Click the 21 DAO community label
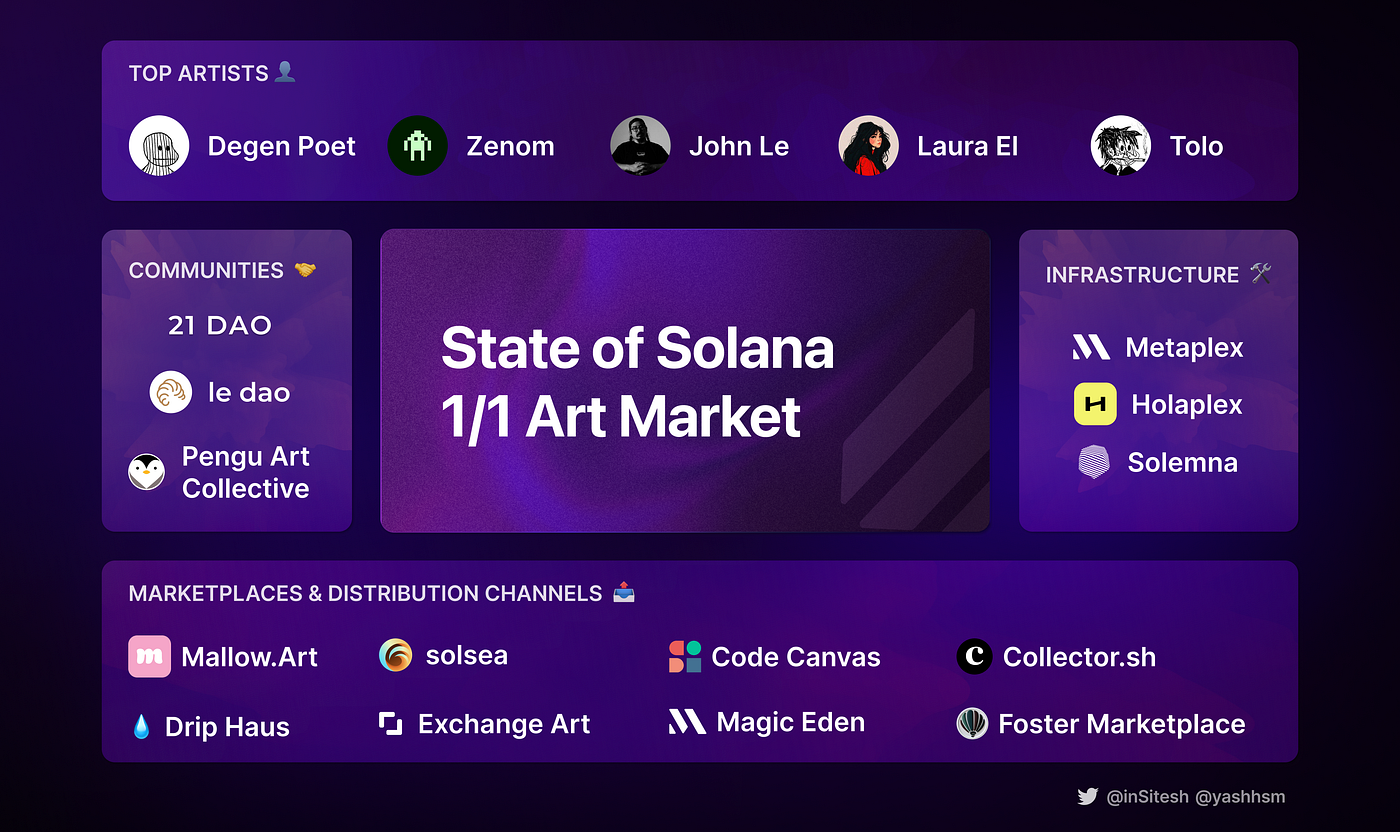1400x832 pixels. coord(220,325)
